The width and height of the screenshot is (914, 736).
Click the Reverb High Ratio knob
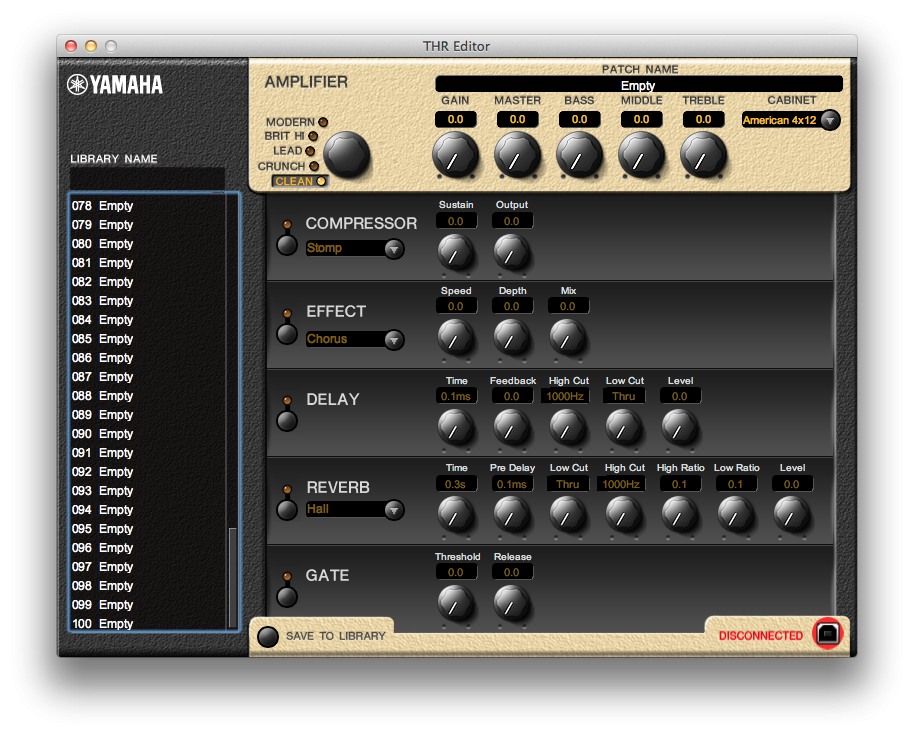point(679,515)
